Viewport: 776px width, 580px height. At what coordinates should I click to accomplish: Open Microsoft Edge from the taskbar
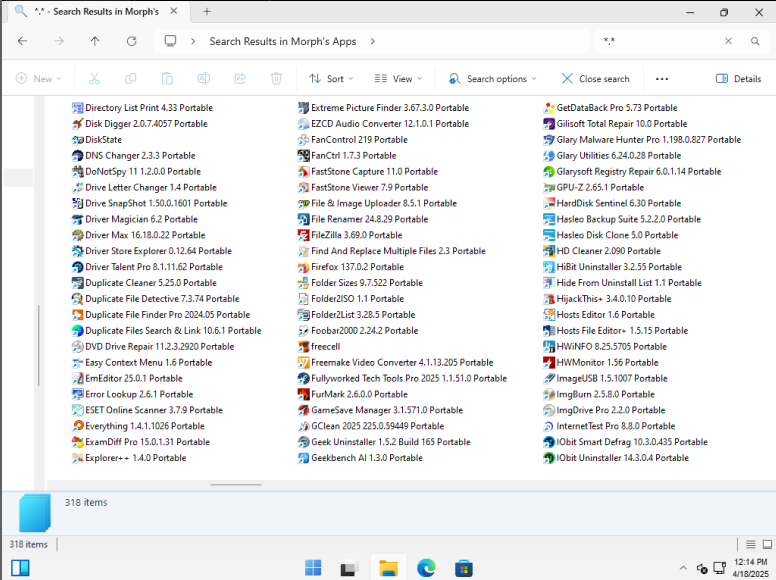426,568
